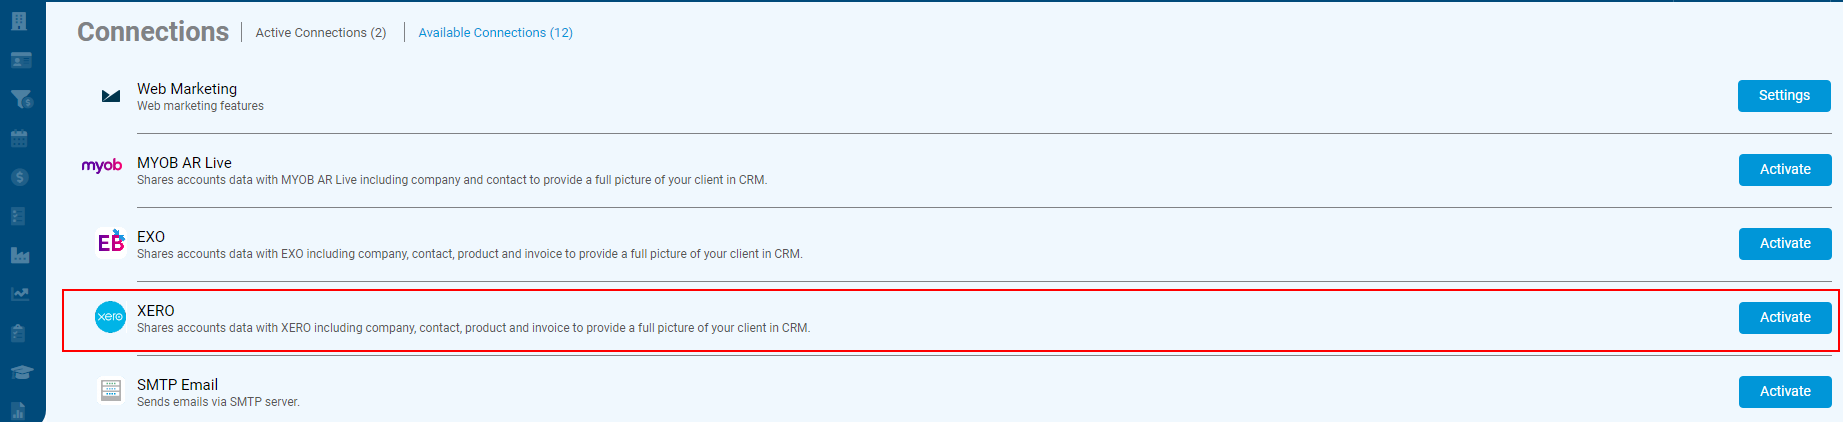1843x422 pixels.
Task: Click the myob logo
Action: pyautogui.click(x=102, y=166)
